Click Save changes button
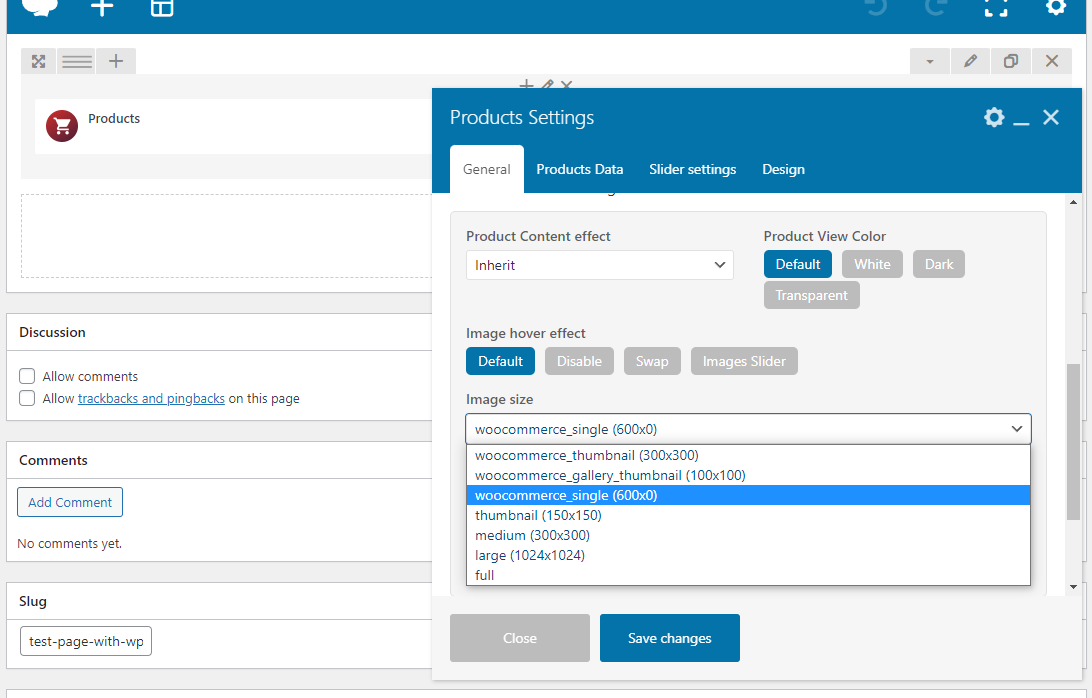 coord(669,638)
